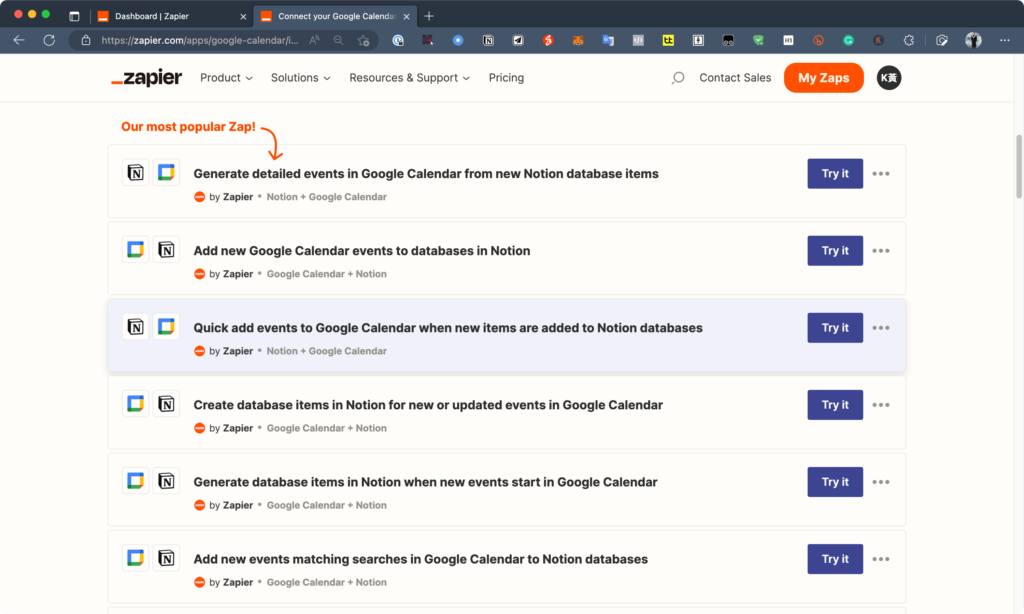Try the Add new Google Calendar events Zap
Screen dimensions: 1024x614
tap(835, 251)
